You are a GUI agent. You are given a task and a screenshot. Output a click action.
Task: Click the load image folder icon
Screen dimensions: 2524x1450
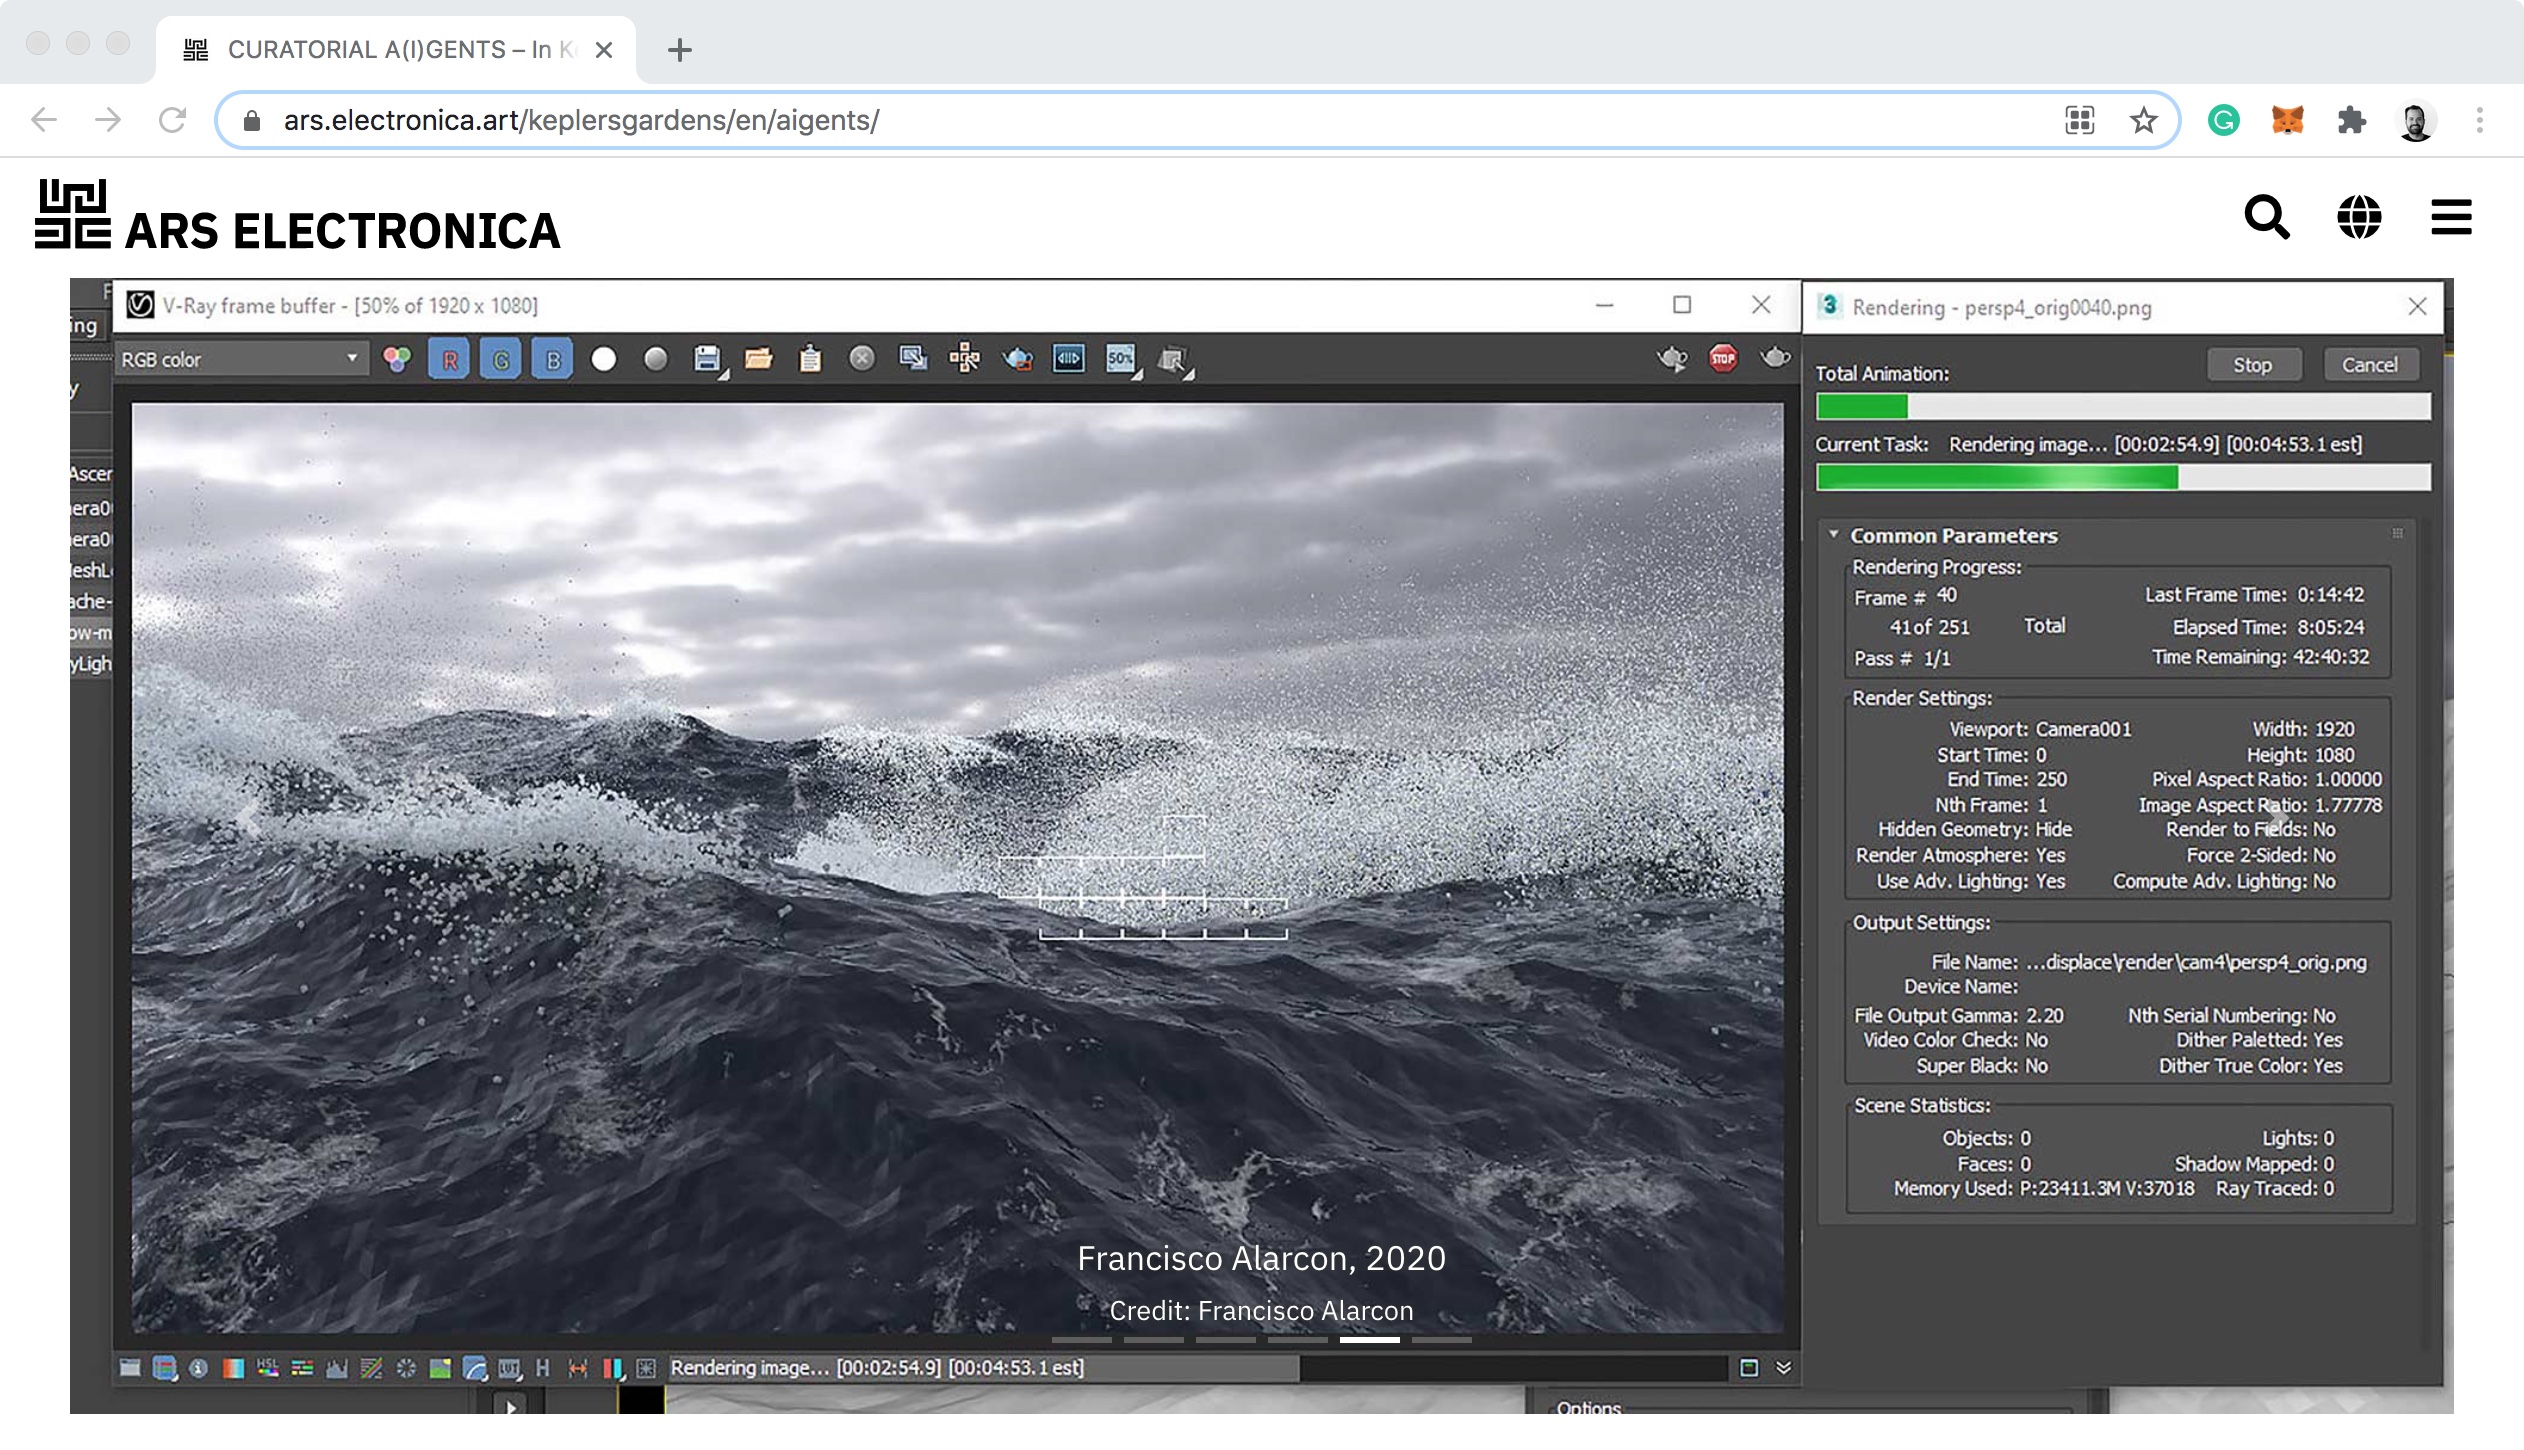click(758, 359)
